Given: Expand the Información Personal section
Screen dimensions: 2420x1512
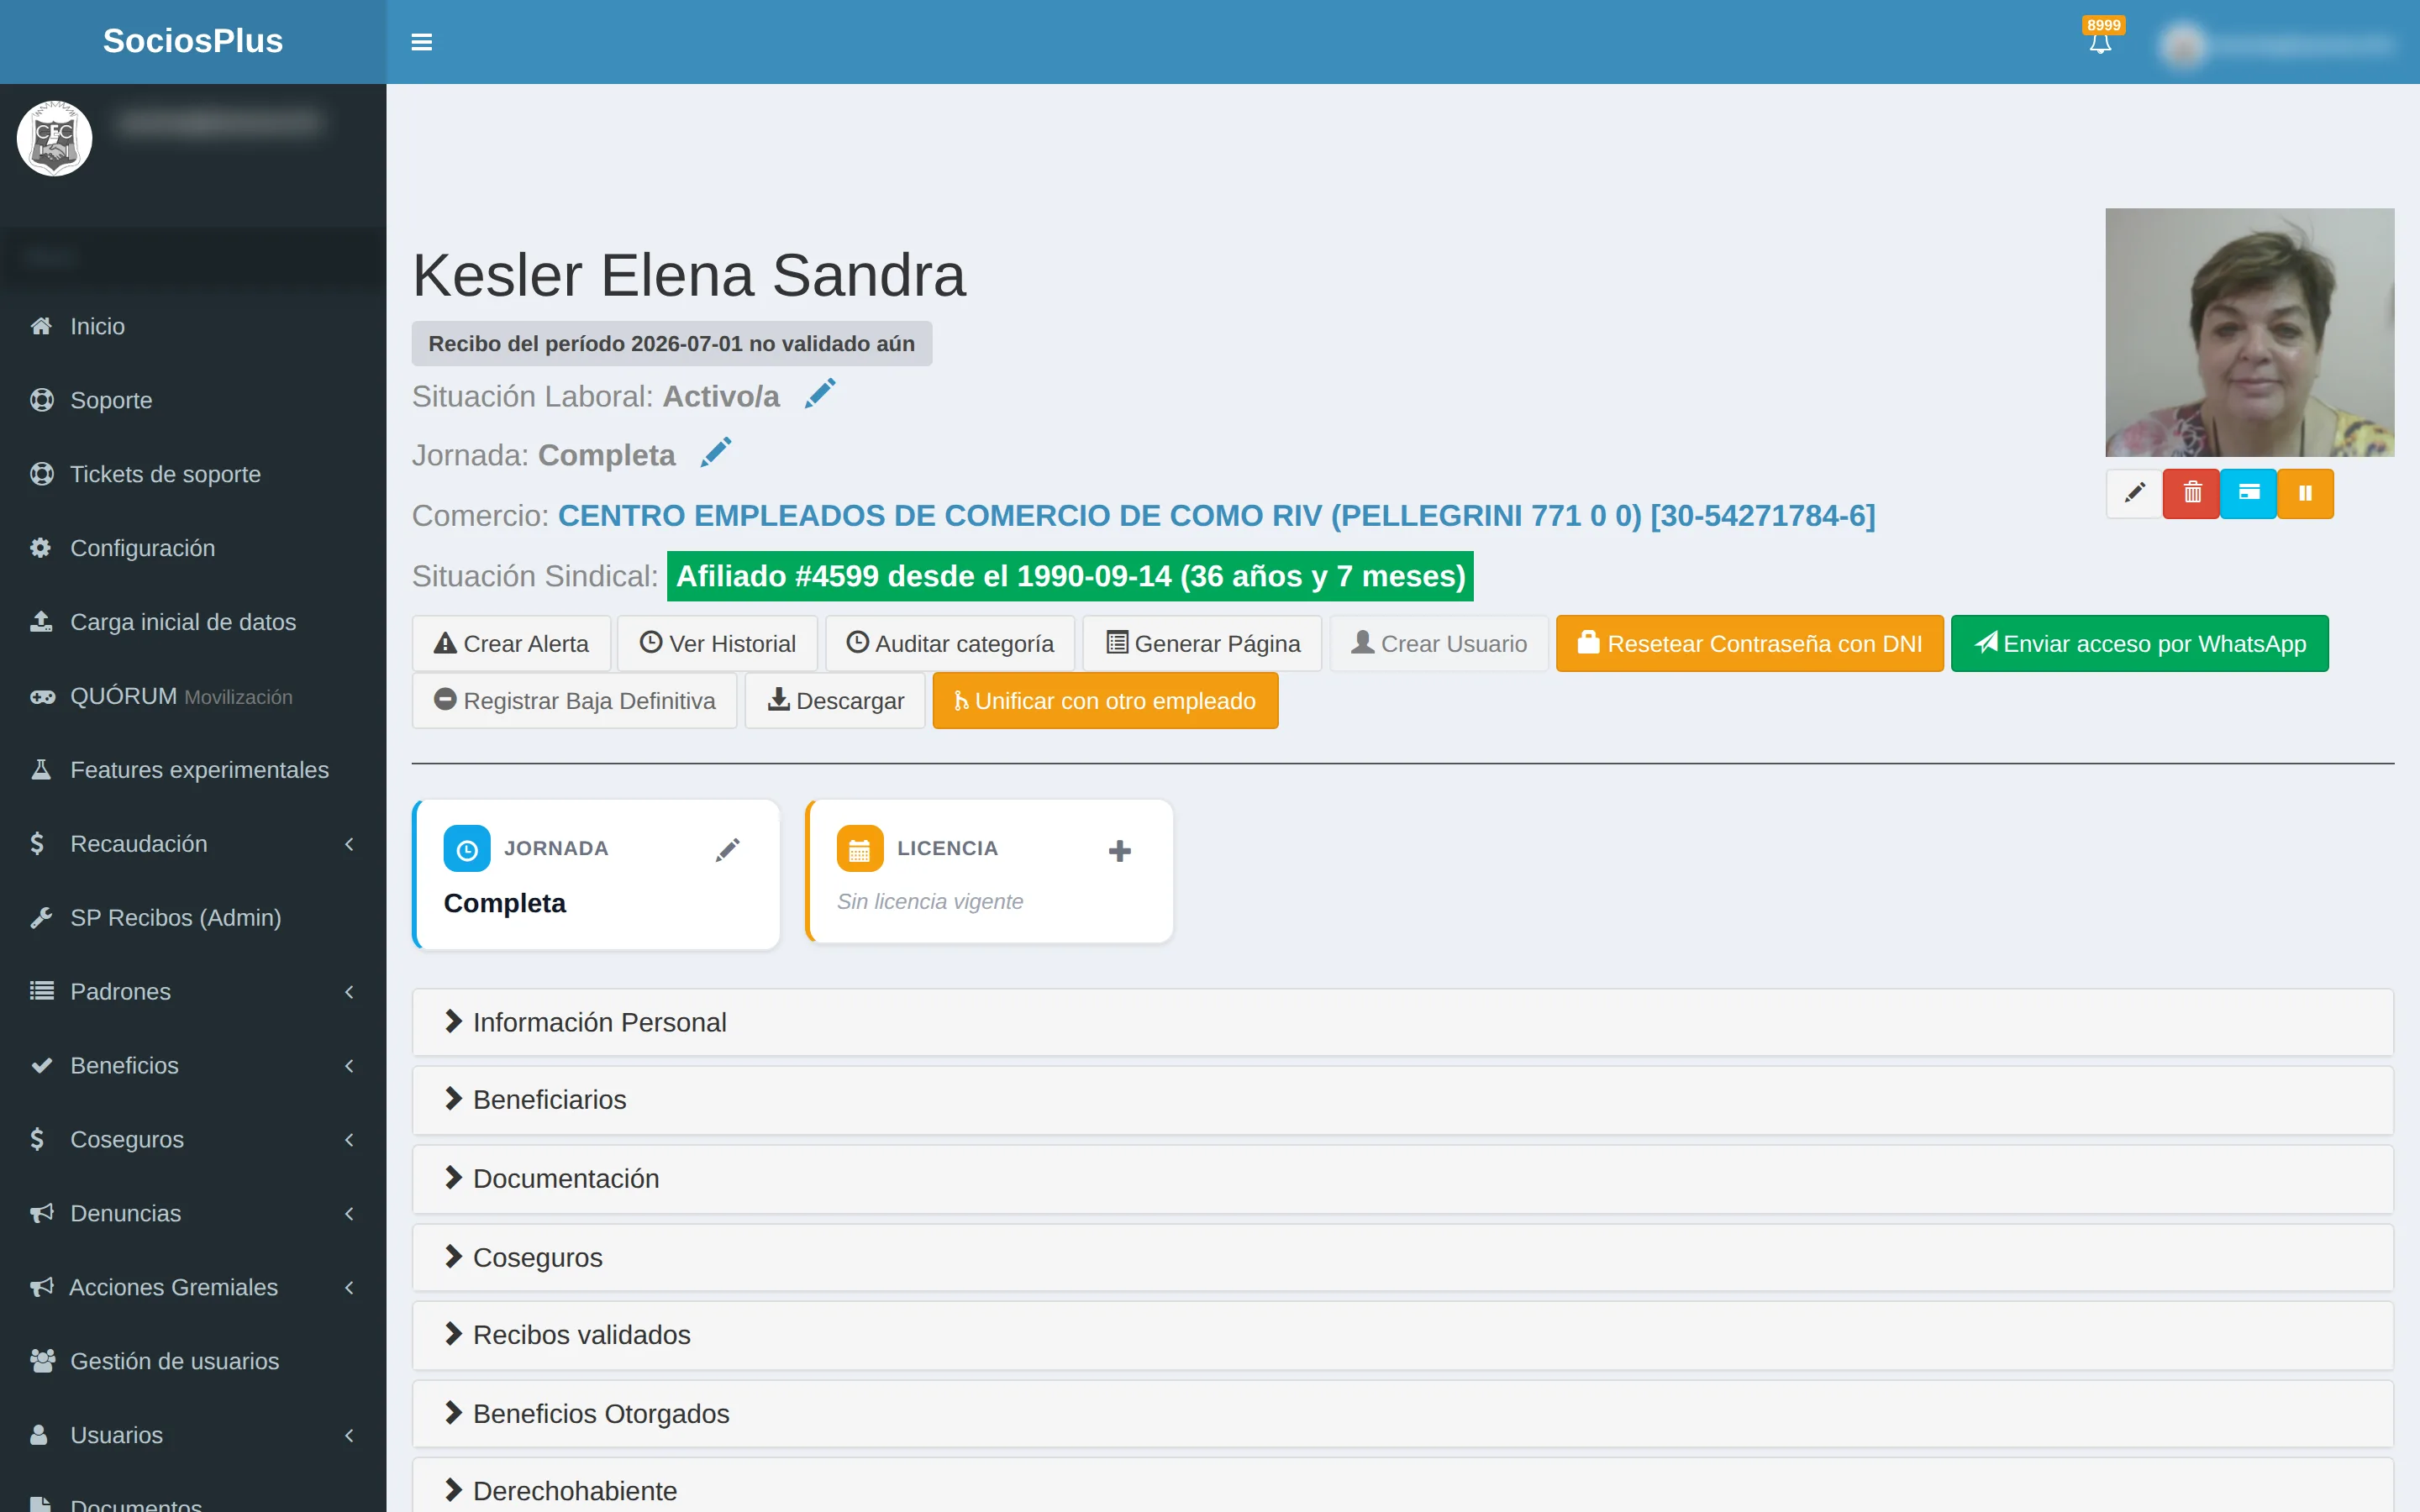Looking at the screenshot, I should [1402, 1022].
